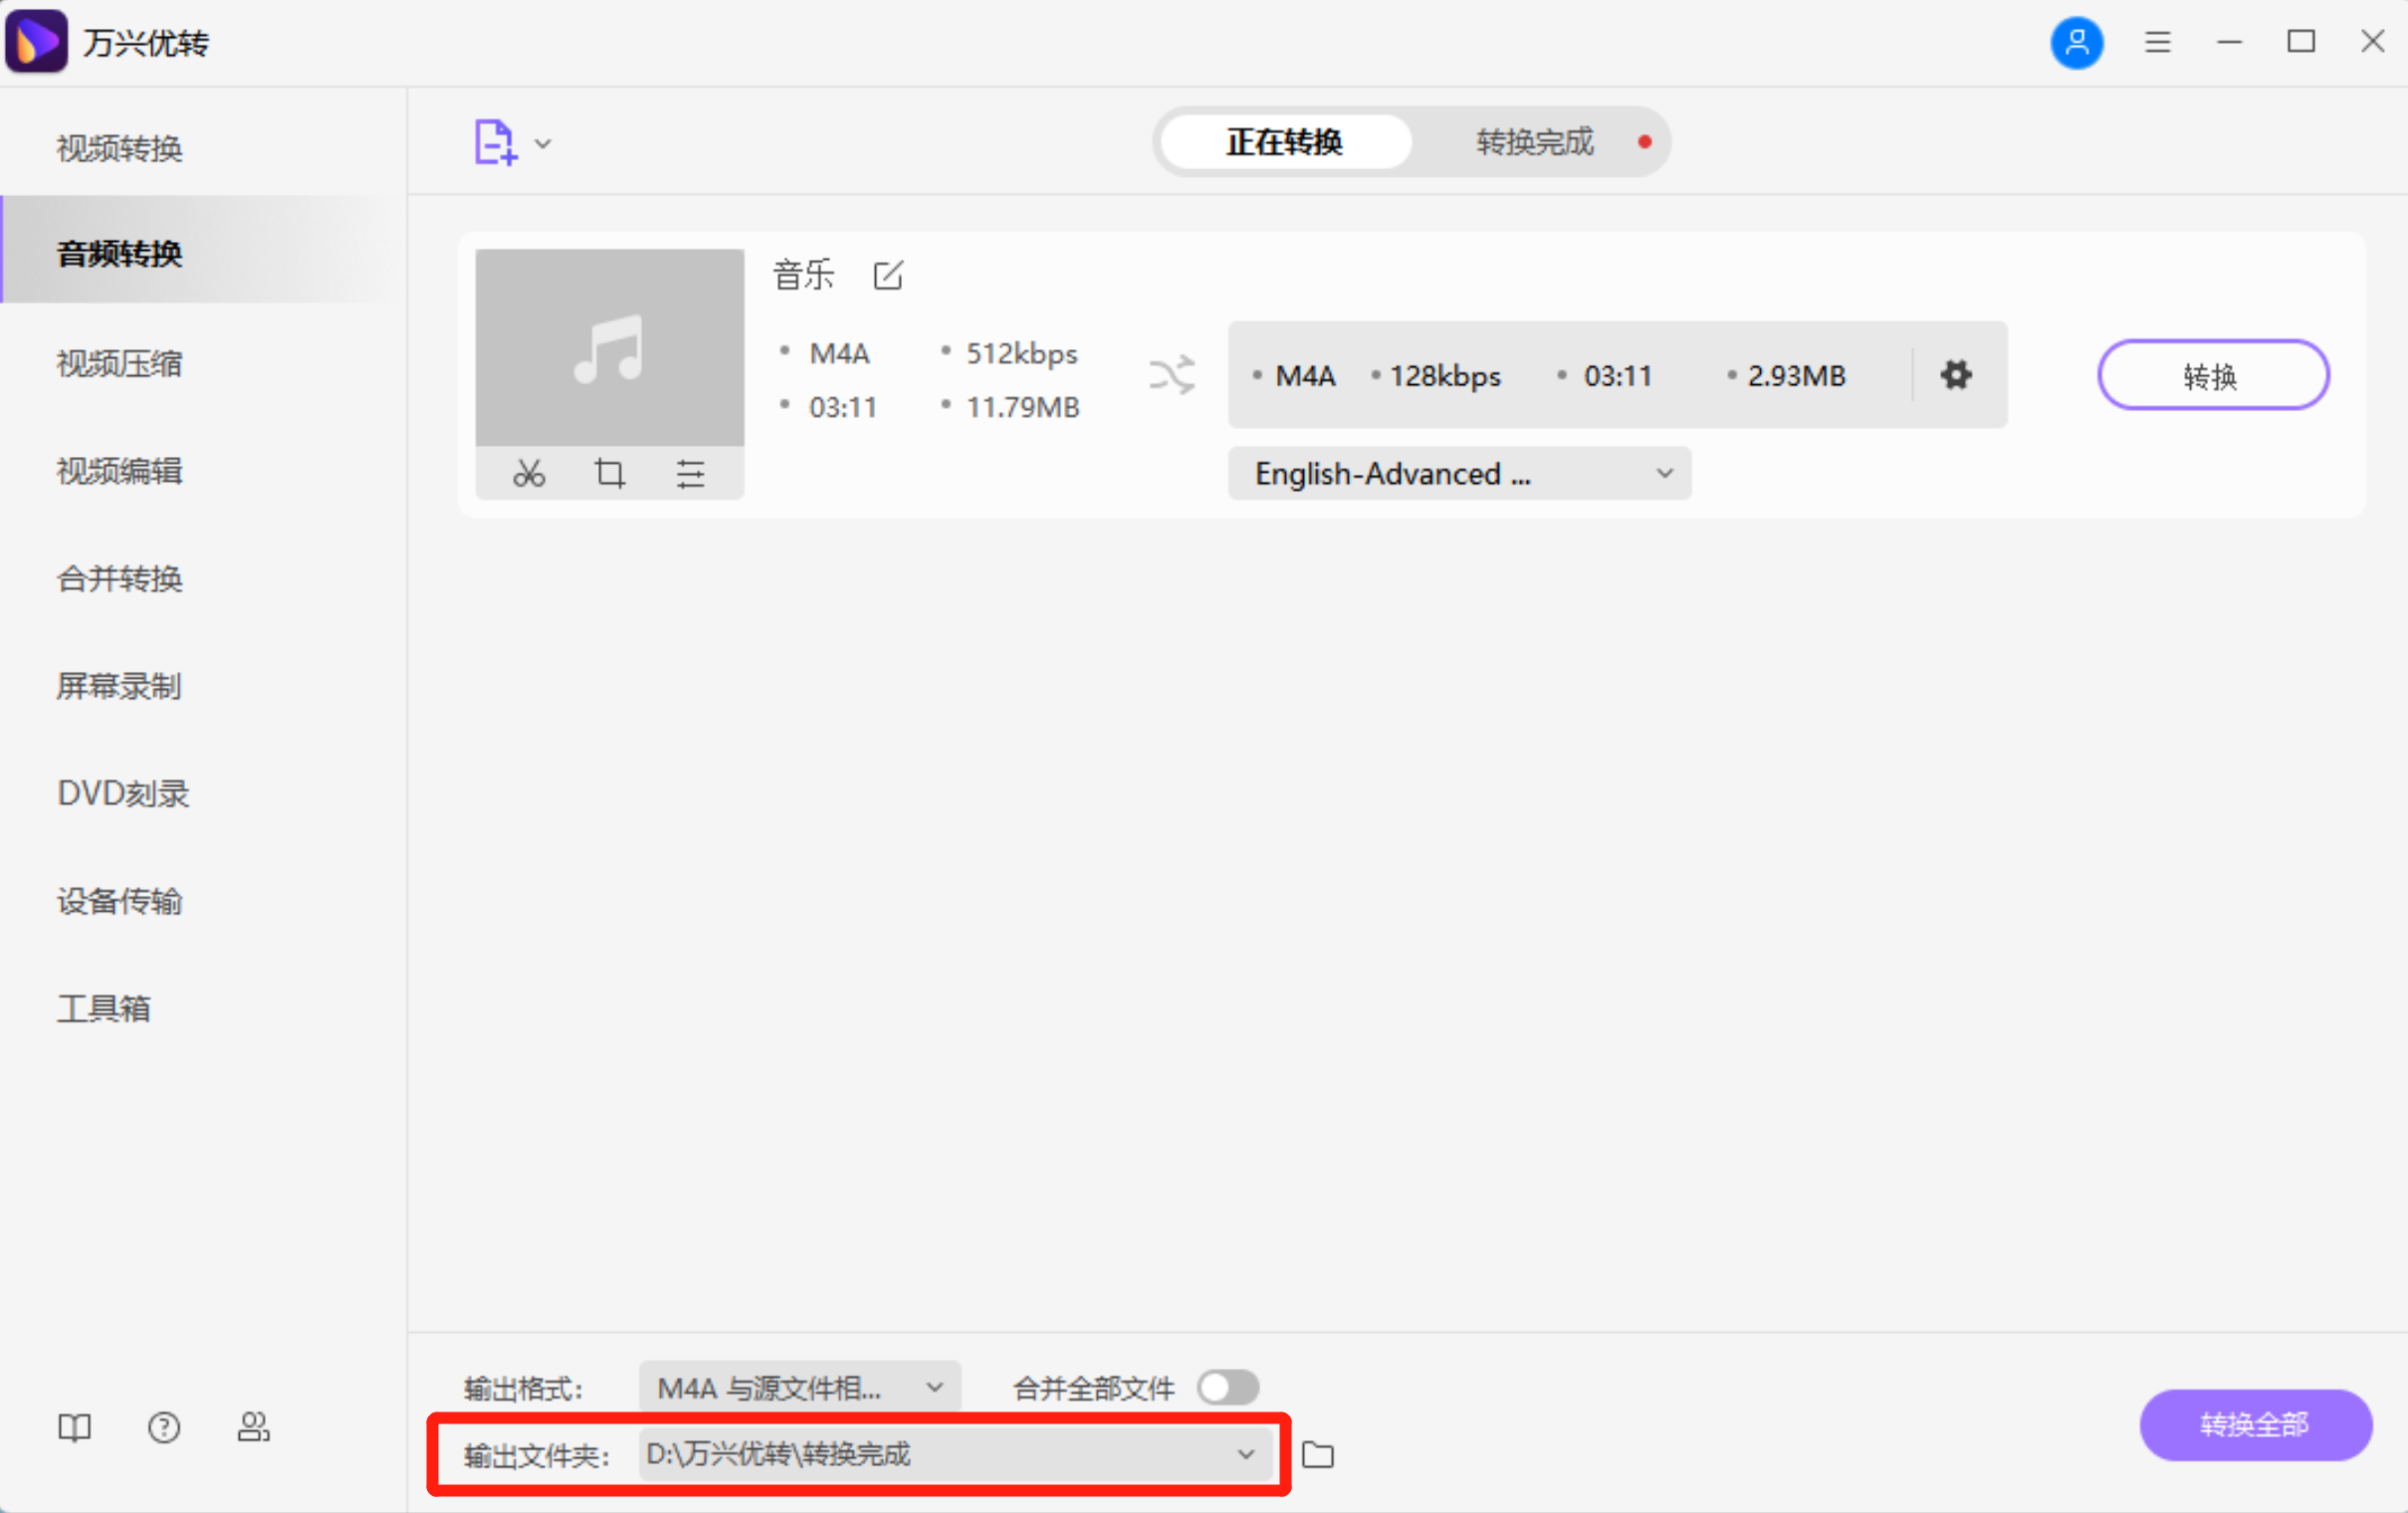2408x1513 pixels.
Task: Open the output folder via folder icon
Action: [1319, 1455]
